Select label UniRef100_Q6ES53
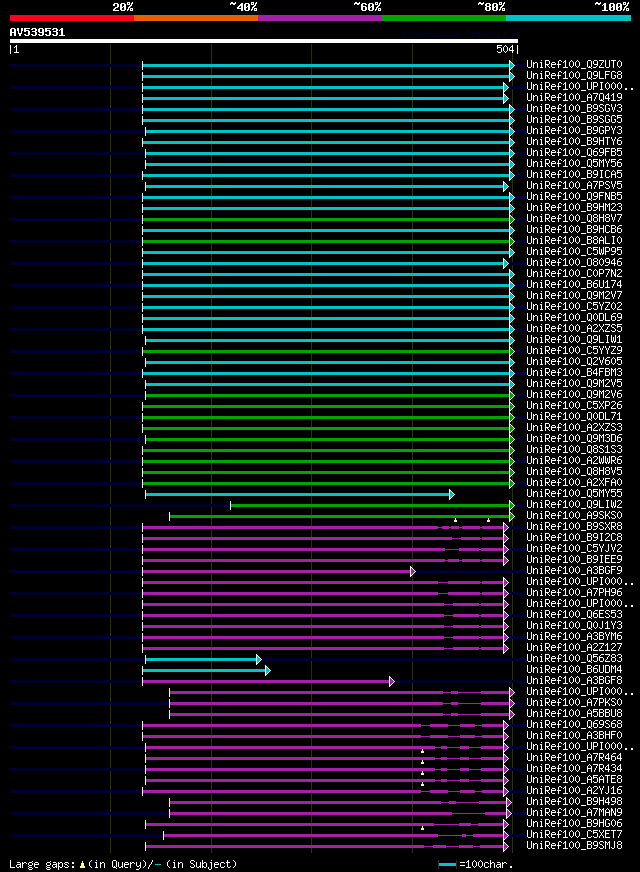This screenshot has width=640, height=872. coord(574,615)
